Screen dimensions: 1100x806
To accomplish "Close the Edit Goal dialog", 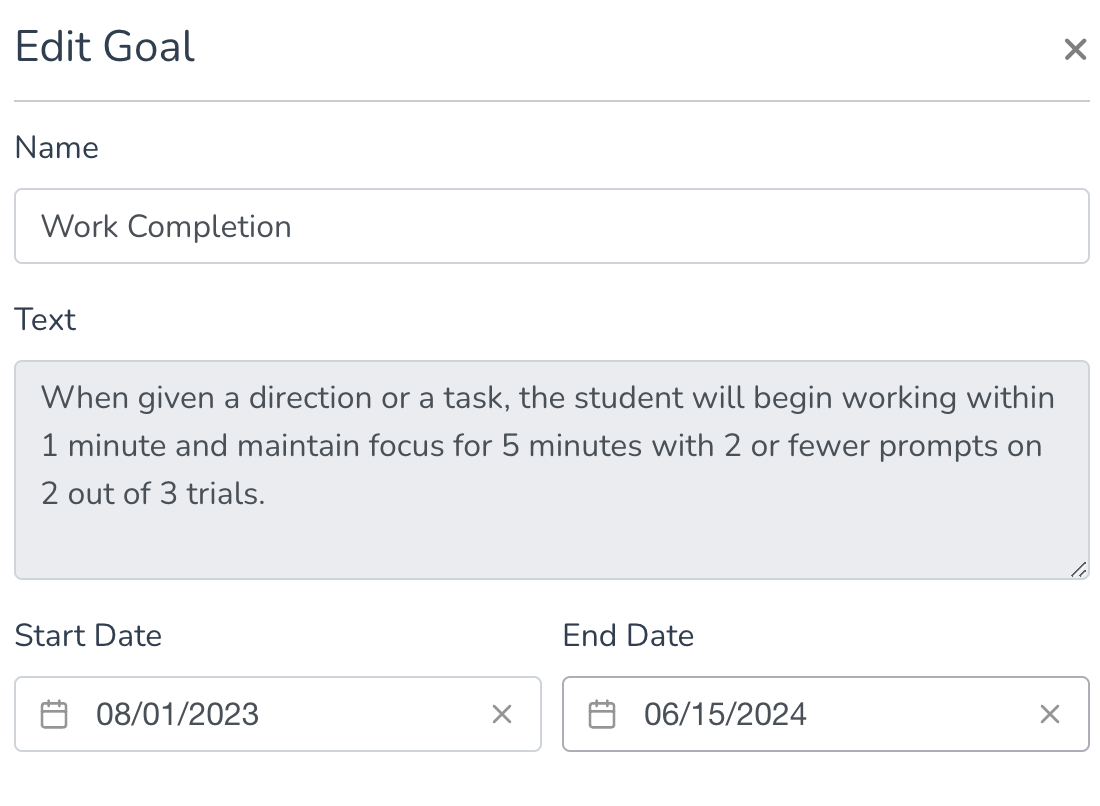I will [1075, 50].
